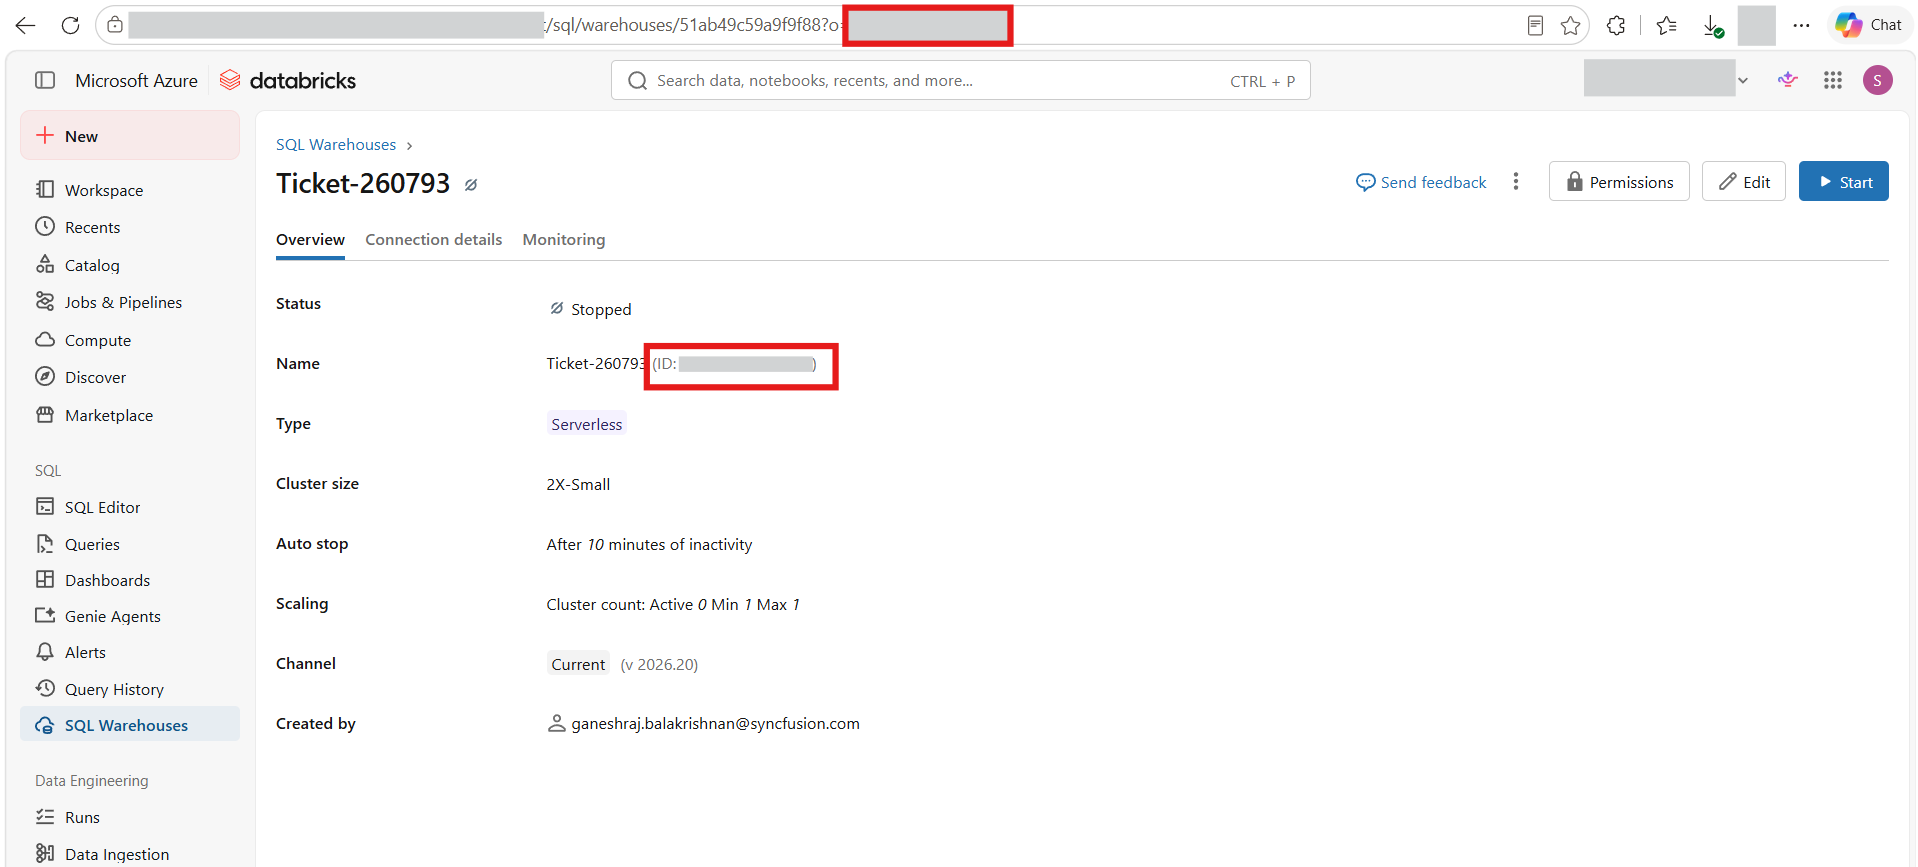The height and width of the screenshot is (867, 1918).
Task: Open the Copilot Chat button
Action: tap(1868, 25)
